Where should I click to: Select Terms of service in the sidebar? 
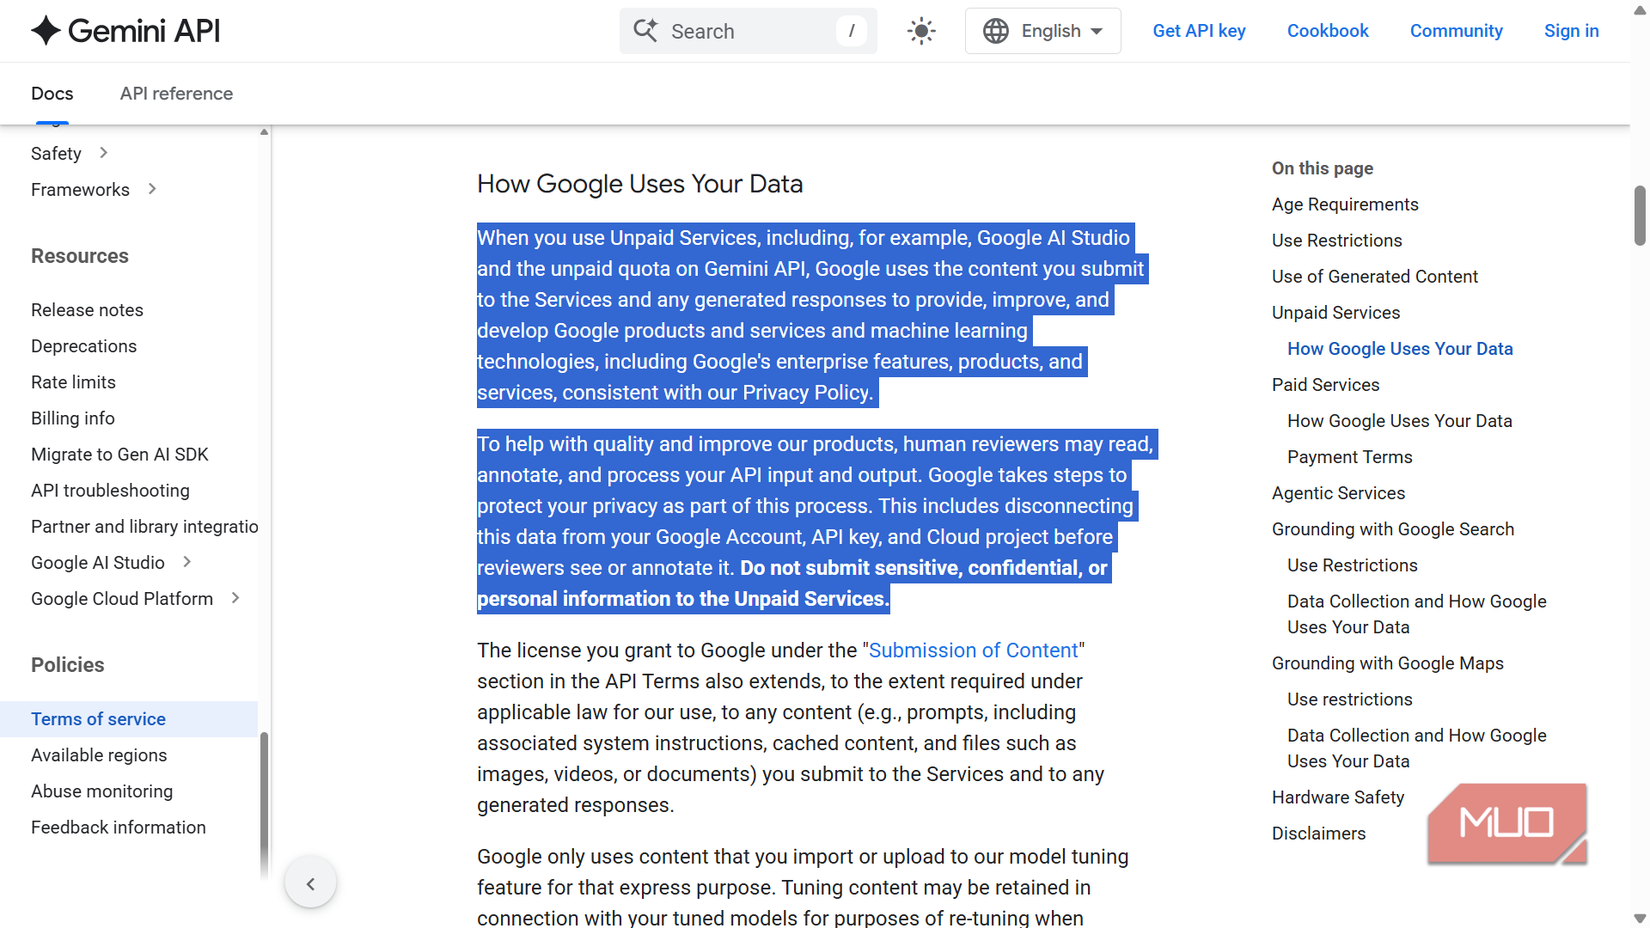[98, 718]
